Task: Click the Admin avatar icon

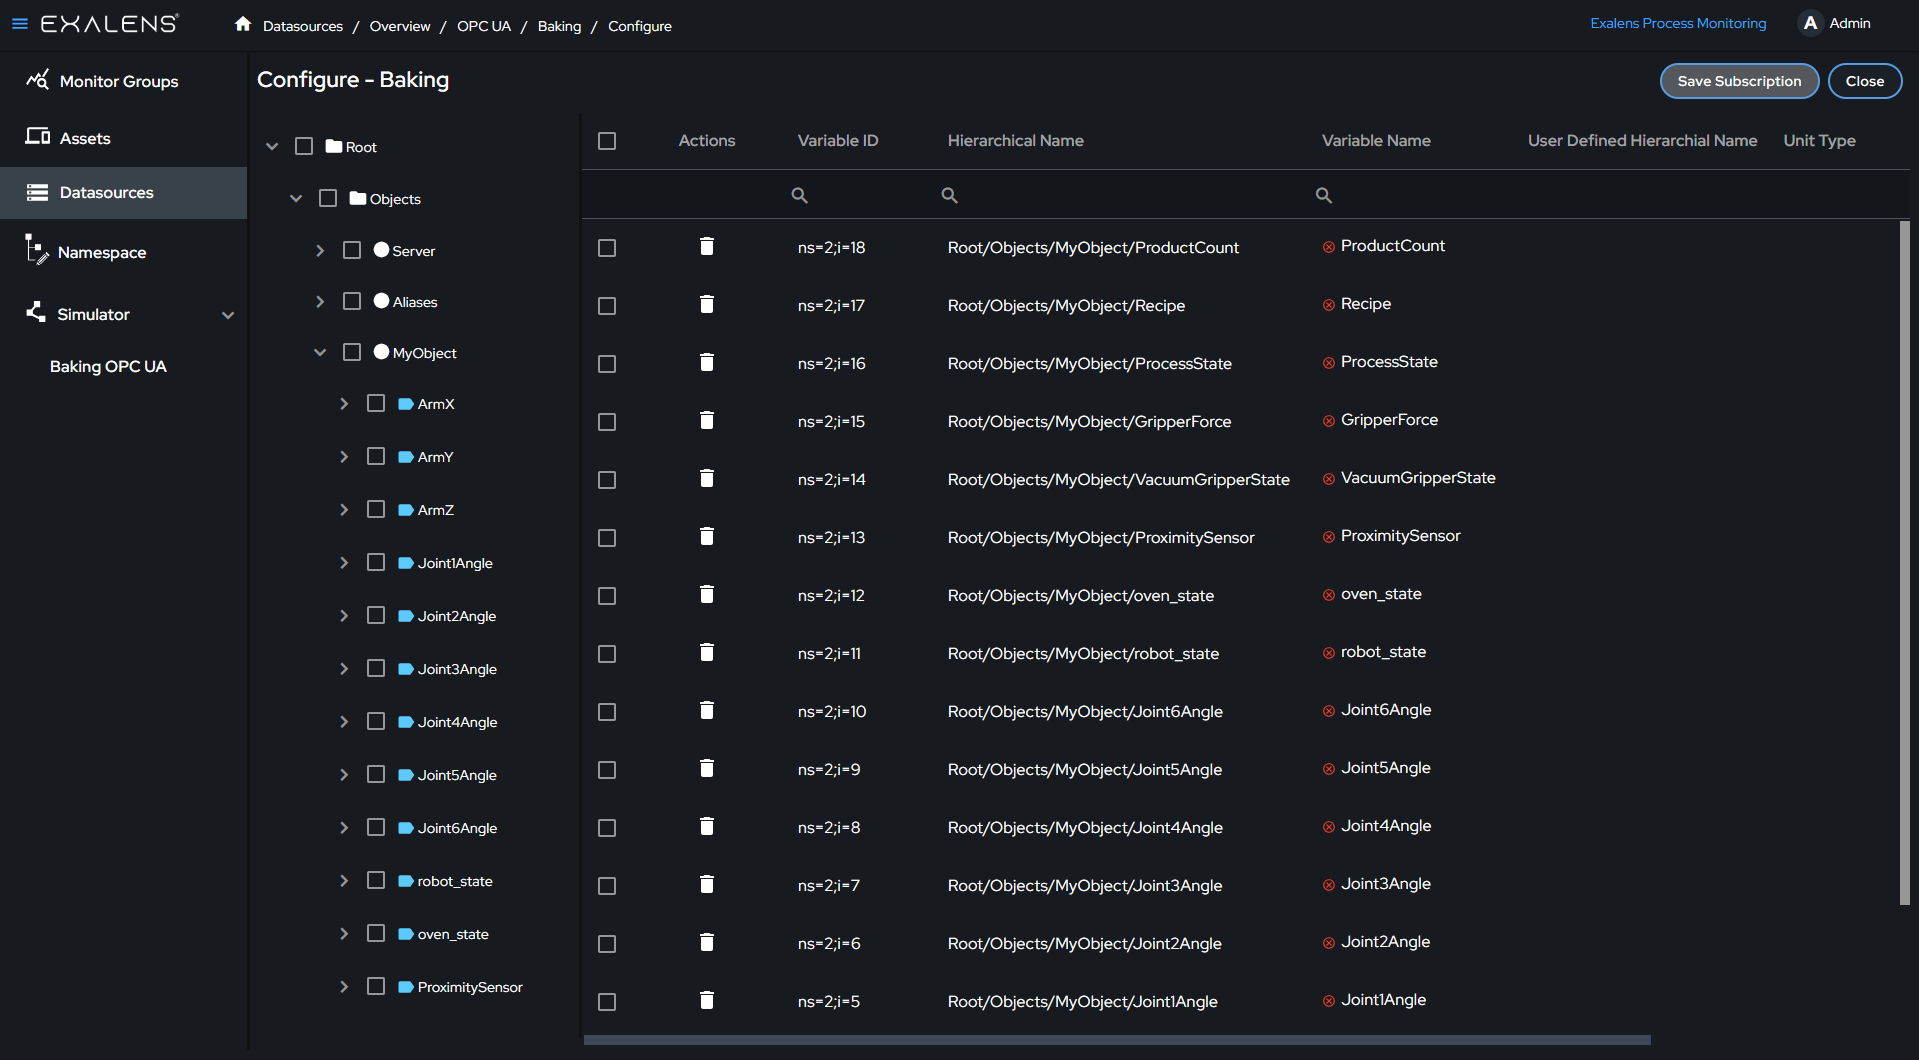Action: point(1810,23)
